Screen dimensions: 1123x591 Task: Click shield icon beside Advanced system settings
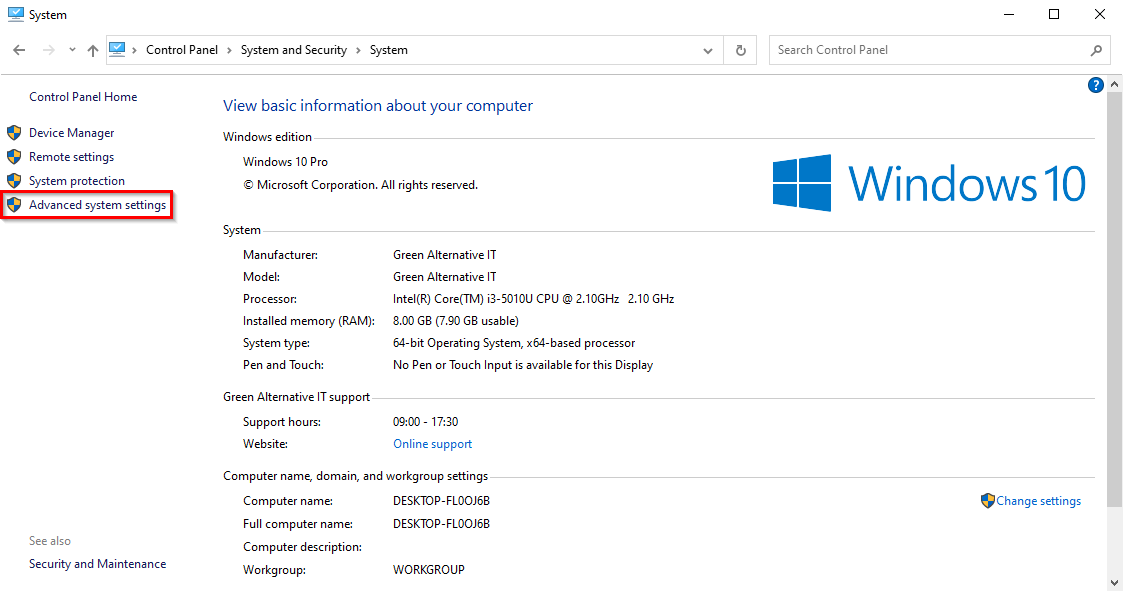click(x=14, y=205)
